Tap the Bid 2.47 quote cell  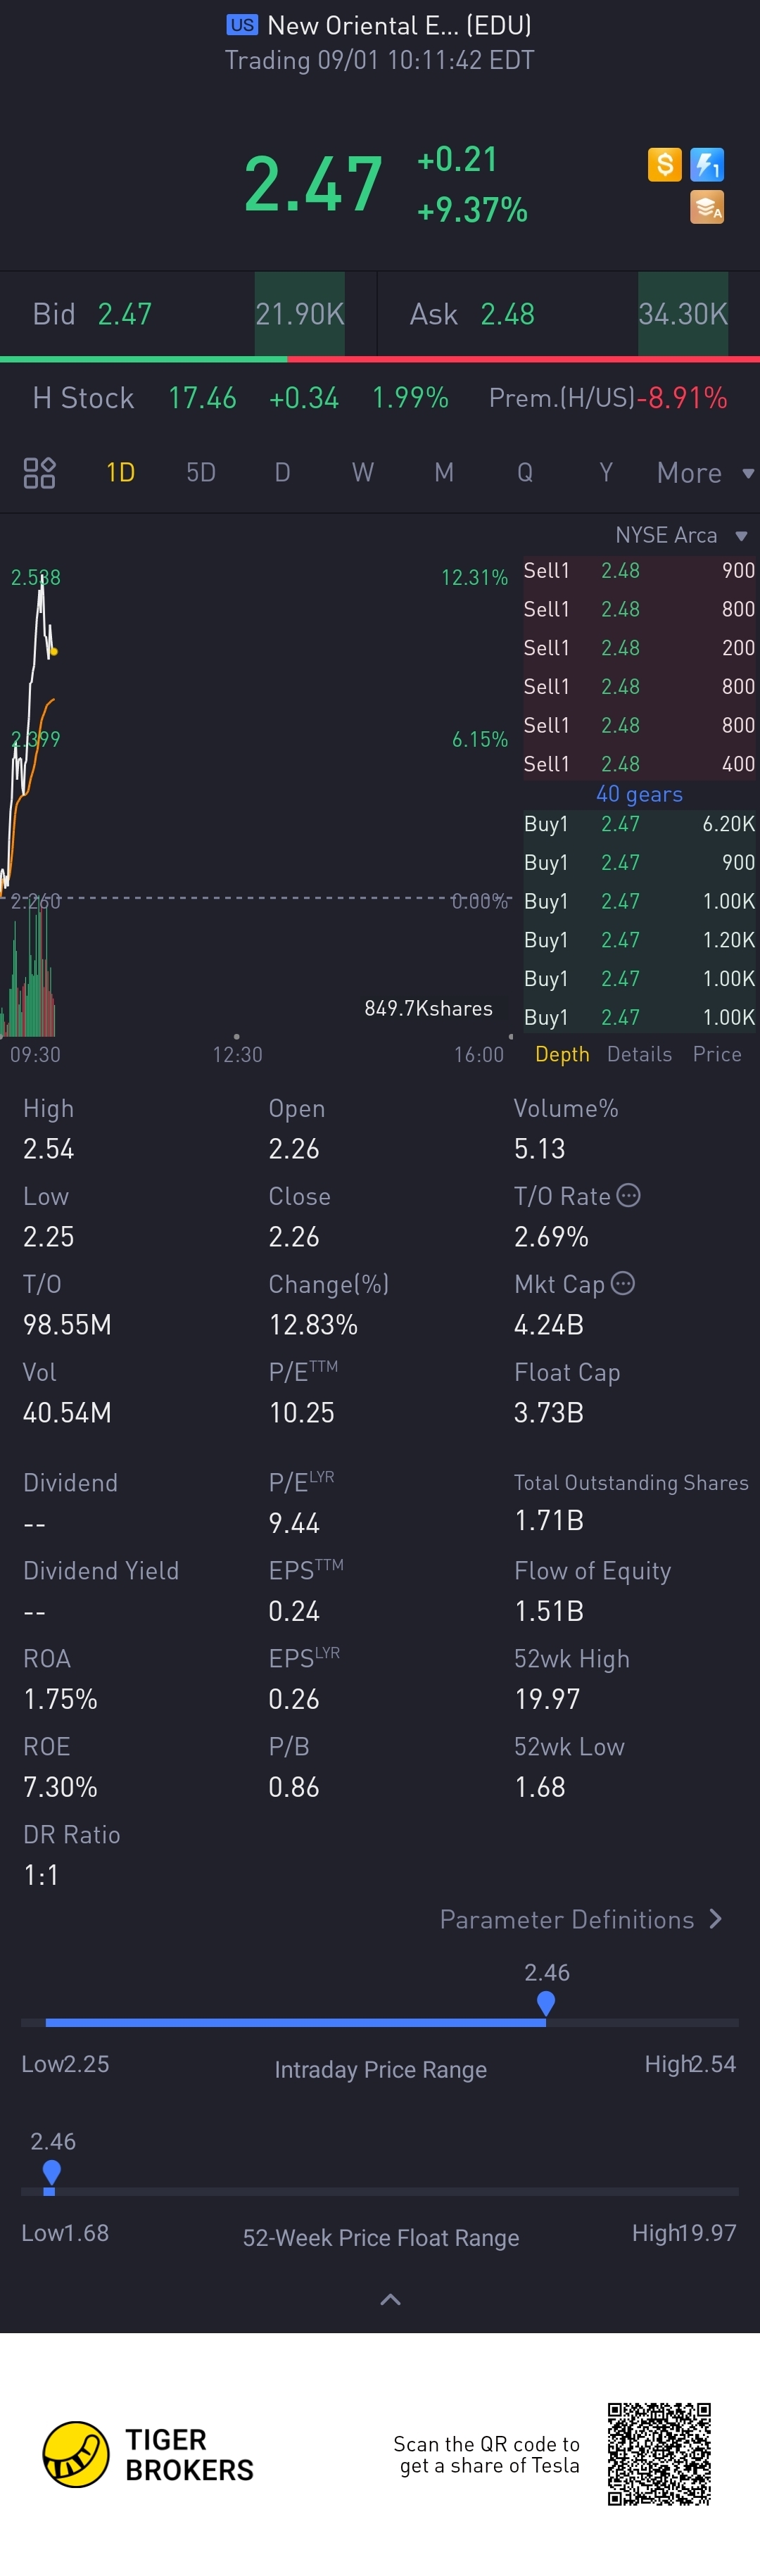point(188,314)
